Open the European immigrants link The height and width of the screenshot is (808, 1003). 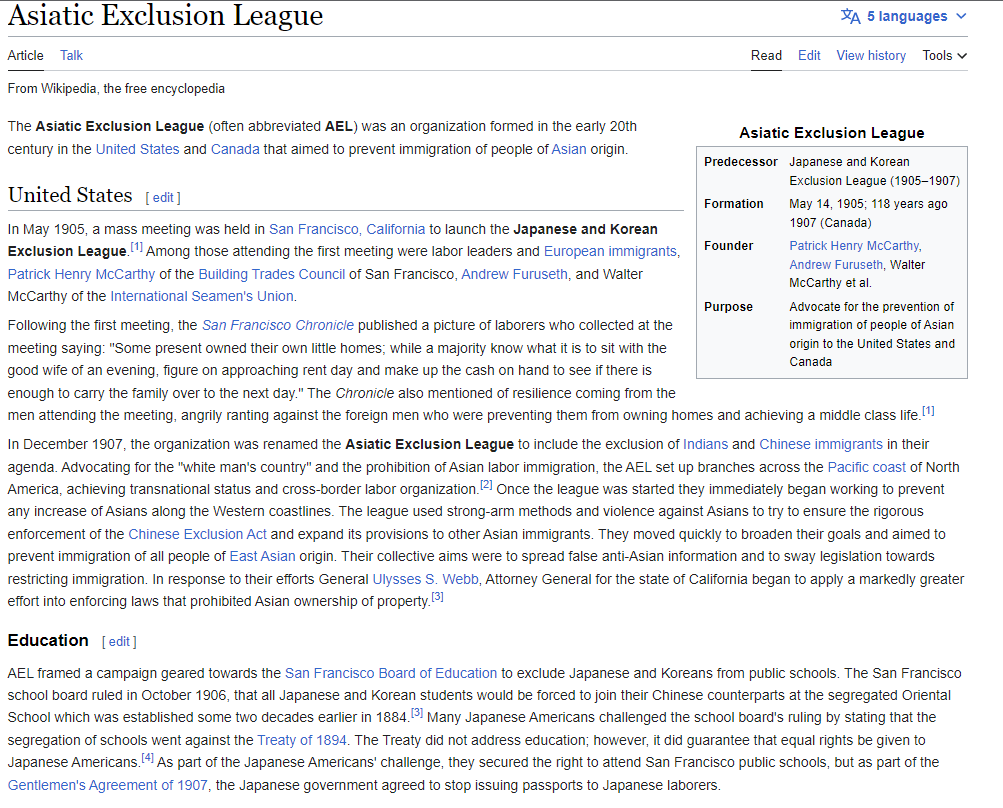pos(610,251)
